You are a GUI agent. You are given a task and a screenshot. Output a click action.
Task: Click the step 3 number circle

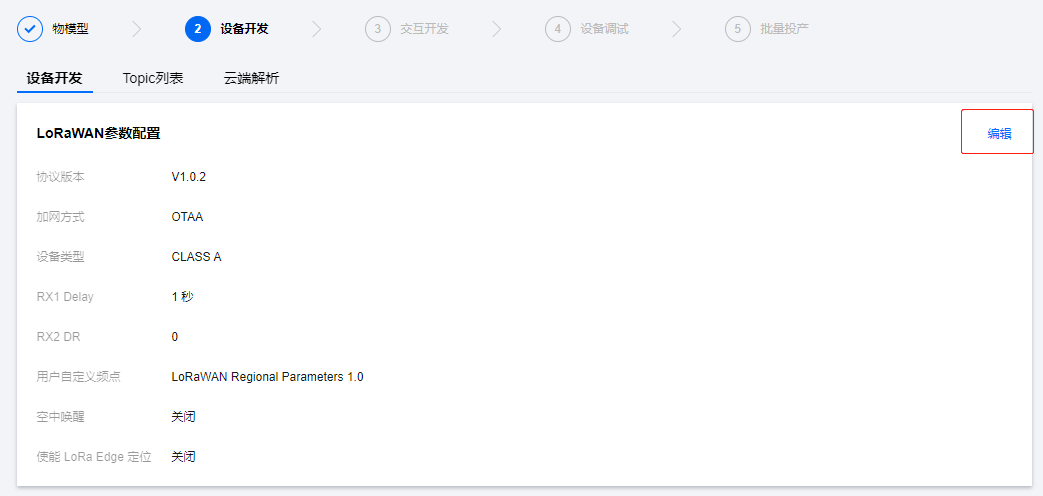coord(377,29)
